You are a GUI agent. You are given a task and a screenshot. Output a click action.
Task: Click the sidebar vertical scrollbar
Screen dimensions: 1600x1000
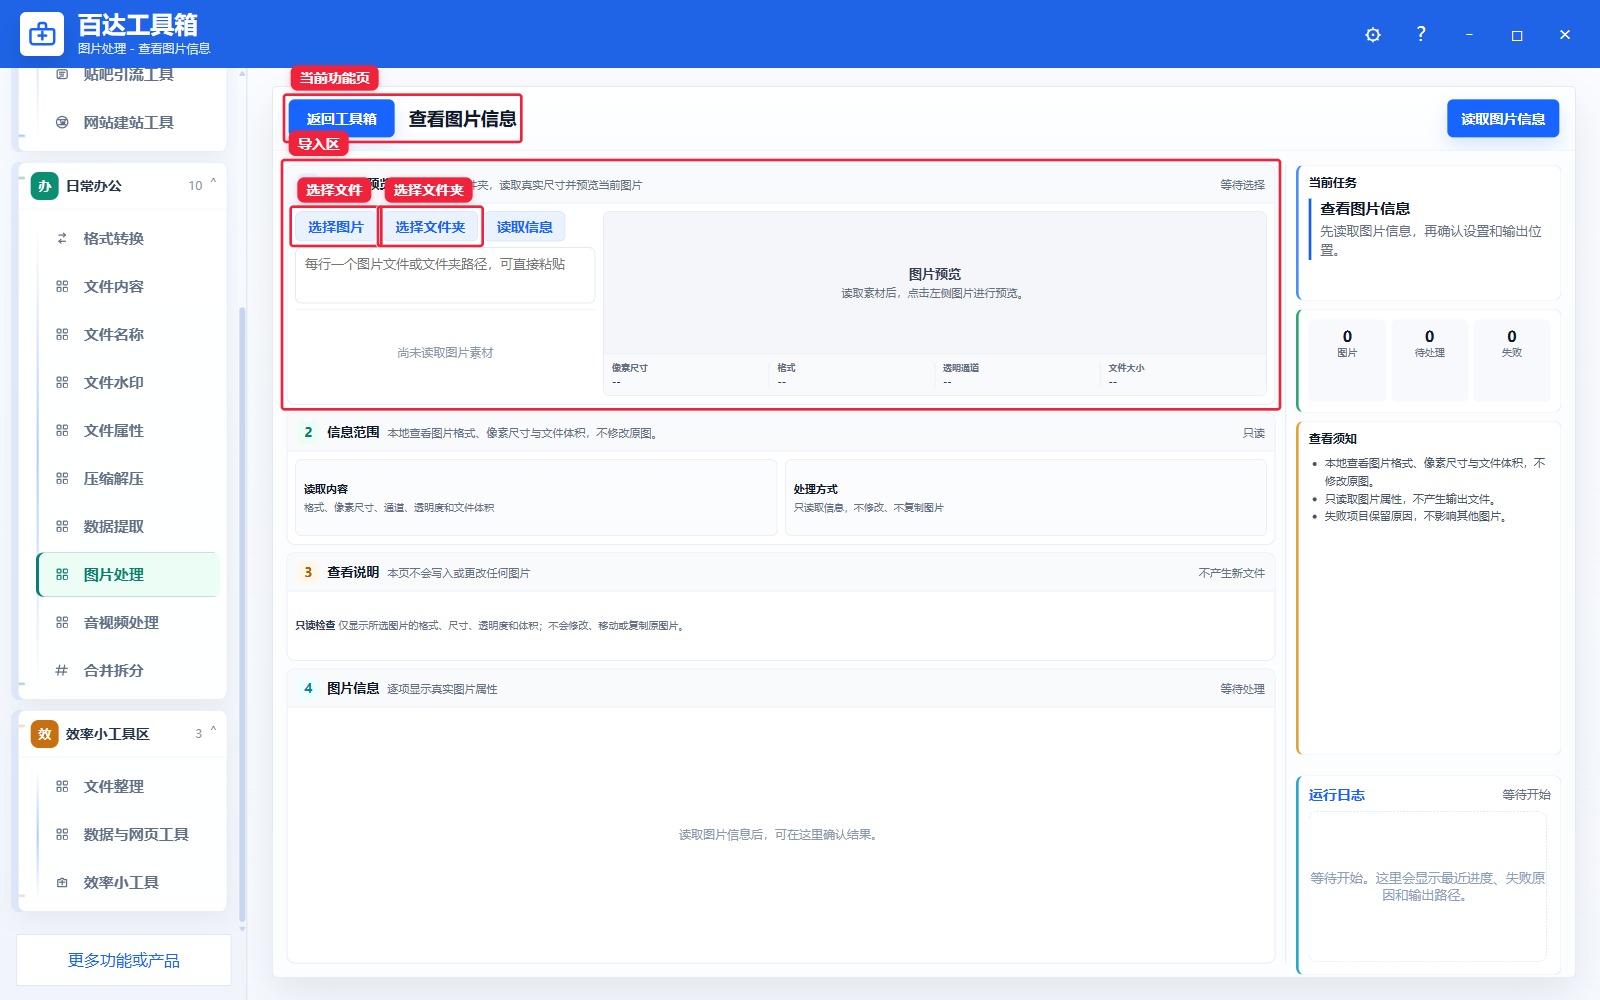click(242, 615)
